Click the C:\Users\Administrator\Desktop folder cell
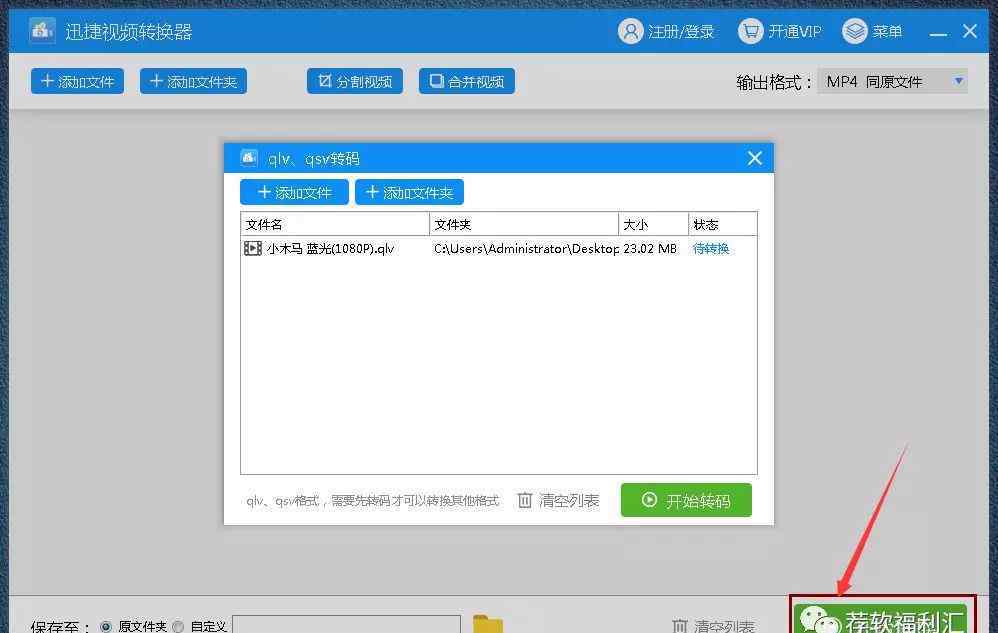Screen dimensions: 998x633 pyautogui.click(x=526, y=248)
